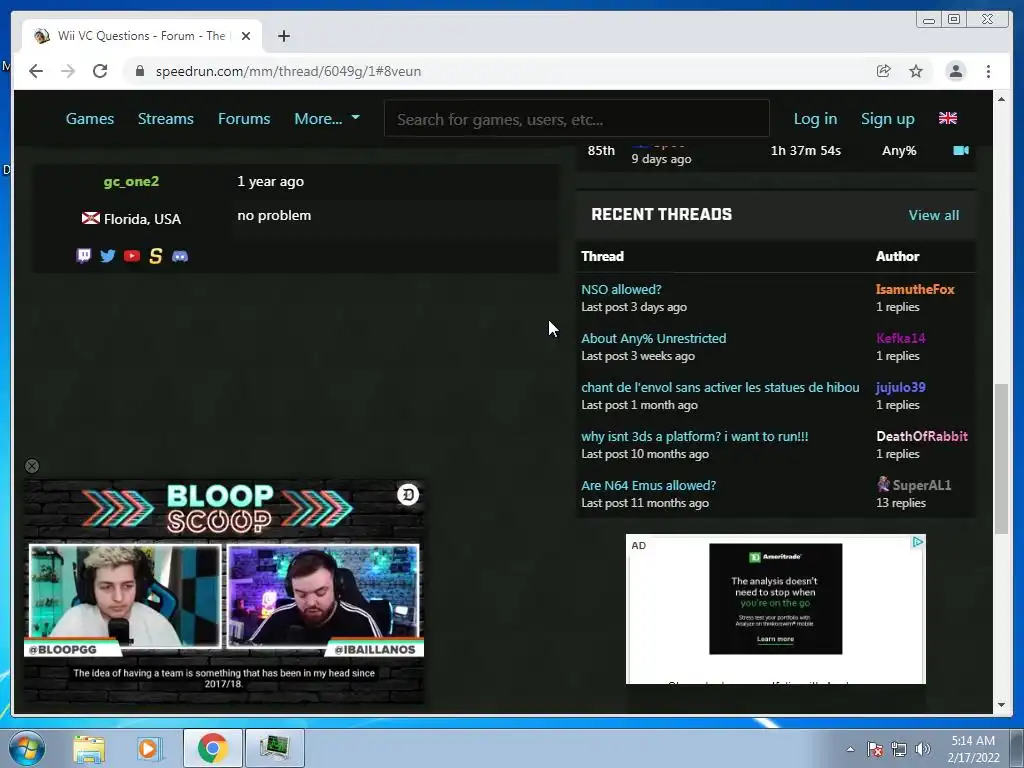Screen dimensions: 1024x768
Task: Close the Wii VC Questions tab
Action: [246, 36]
